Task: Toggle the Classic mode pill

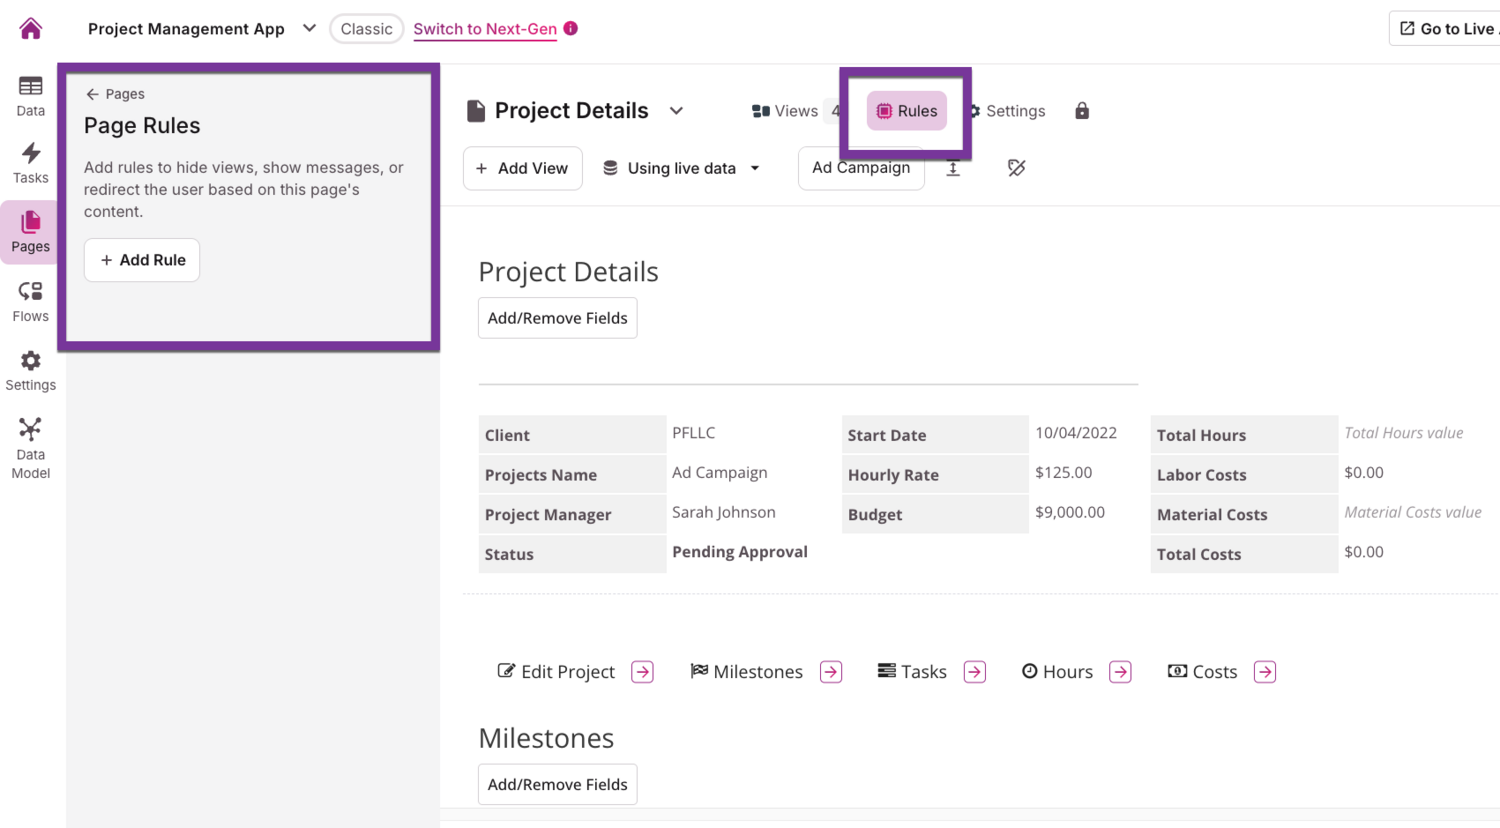Action: (366, 29)
